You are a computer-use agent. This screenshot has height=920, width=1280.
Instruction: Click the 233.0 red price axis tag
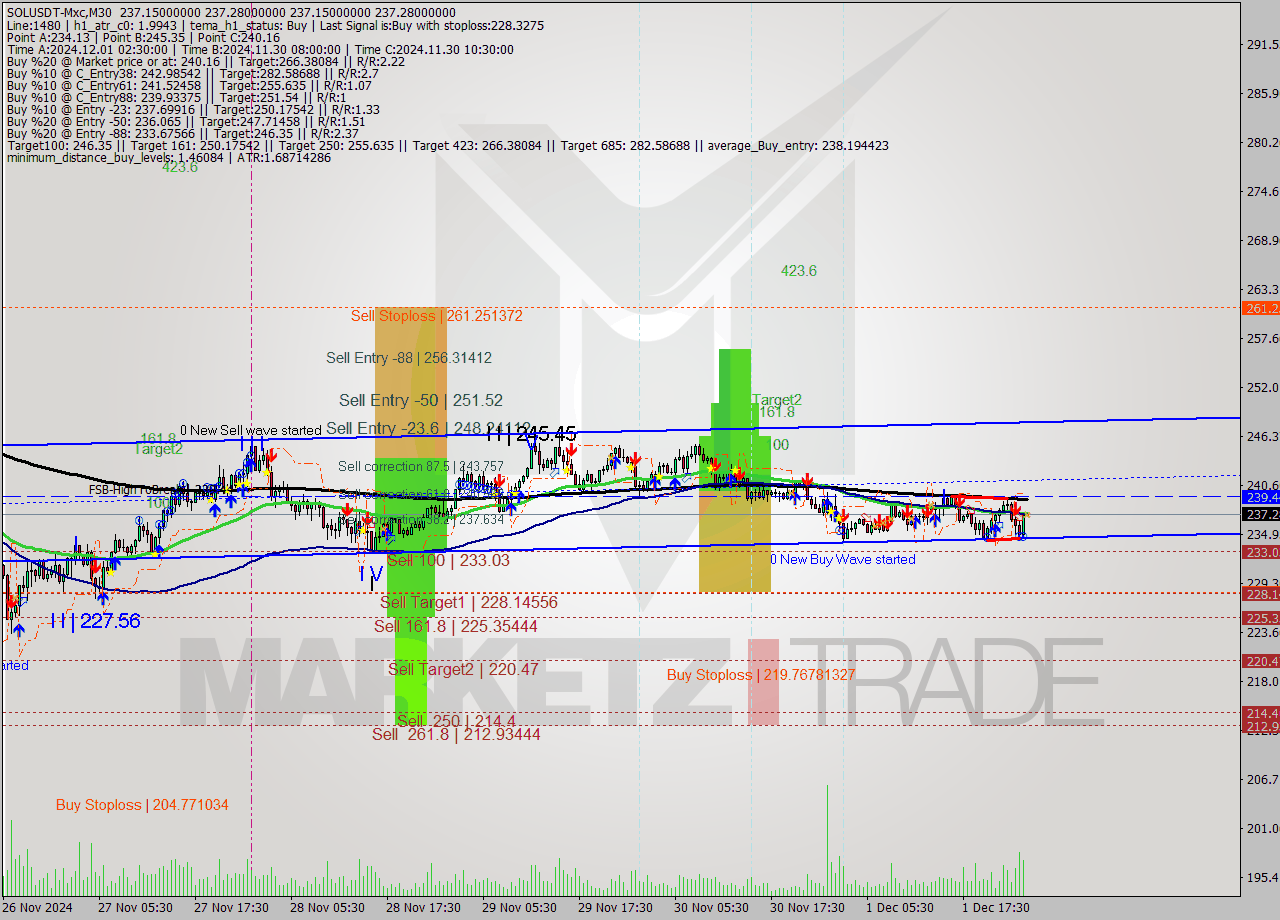point(1260,552)
